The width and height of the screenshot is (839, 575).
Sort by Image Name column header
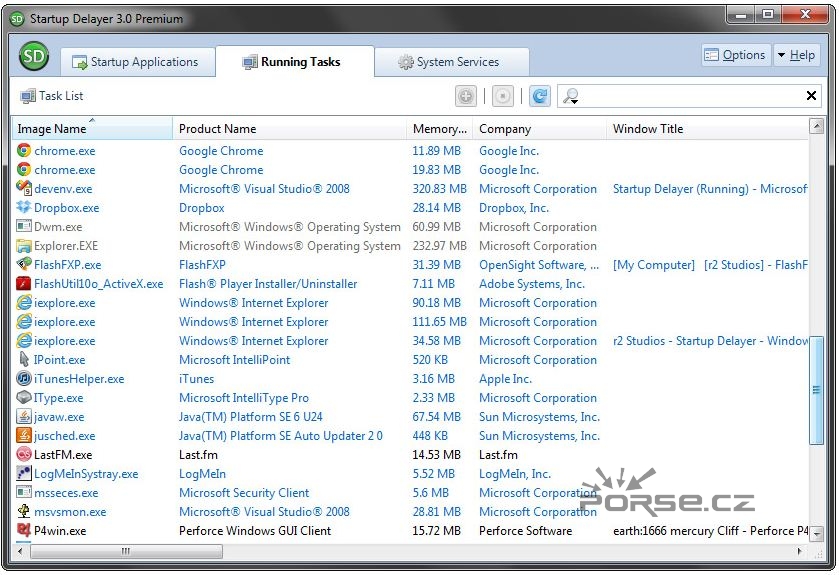pos(91,129)
